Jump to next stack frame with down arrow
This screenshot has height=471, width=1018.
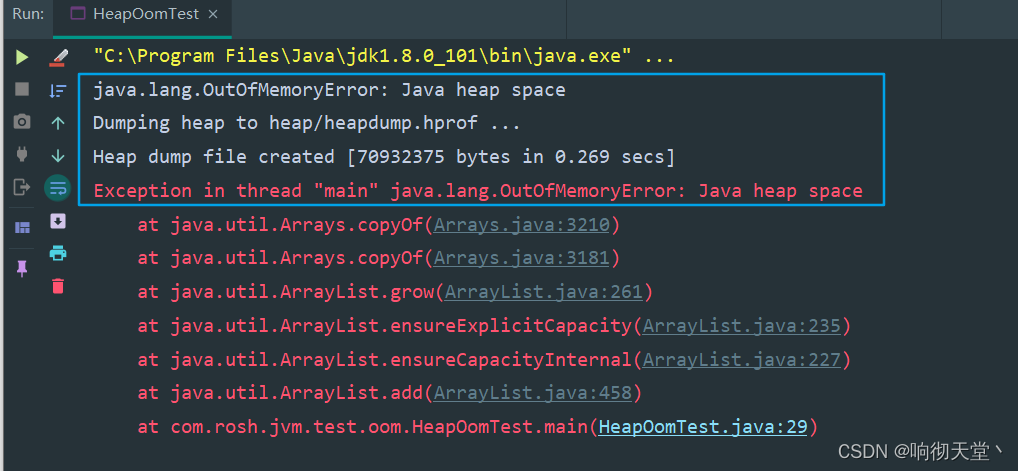(58, 156)
